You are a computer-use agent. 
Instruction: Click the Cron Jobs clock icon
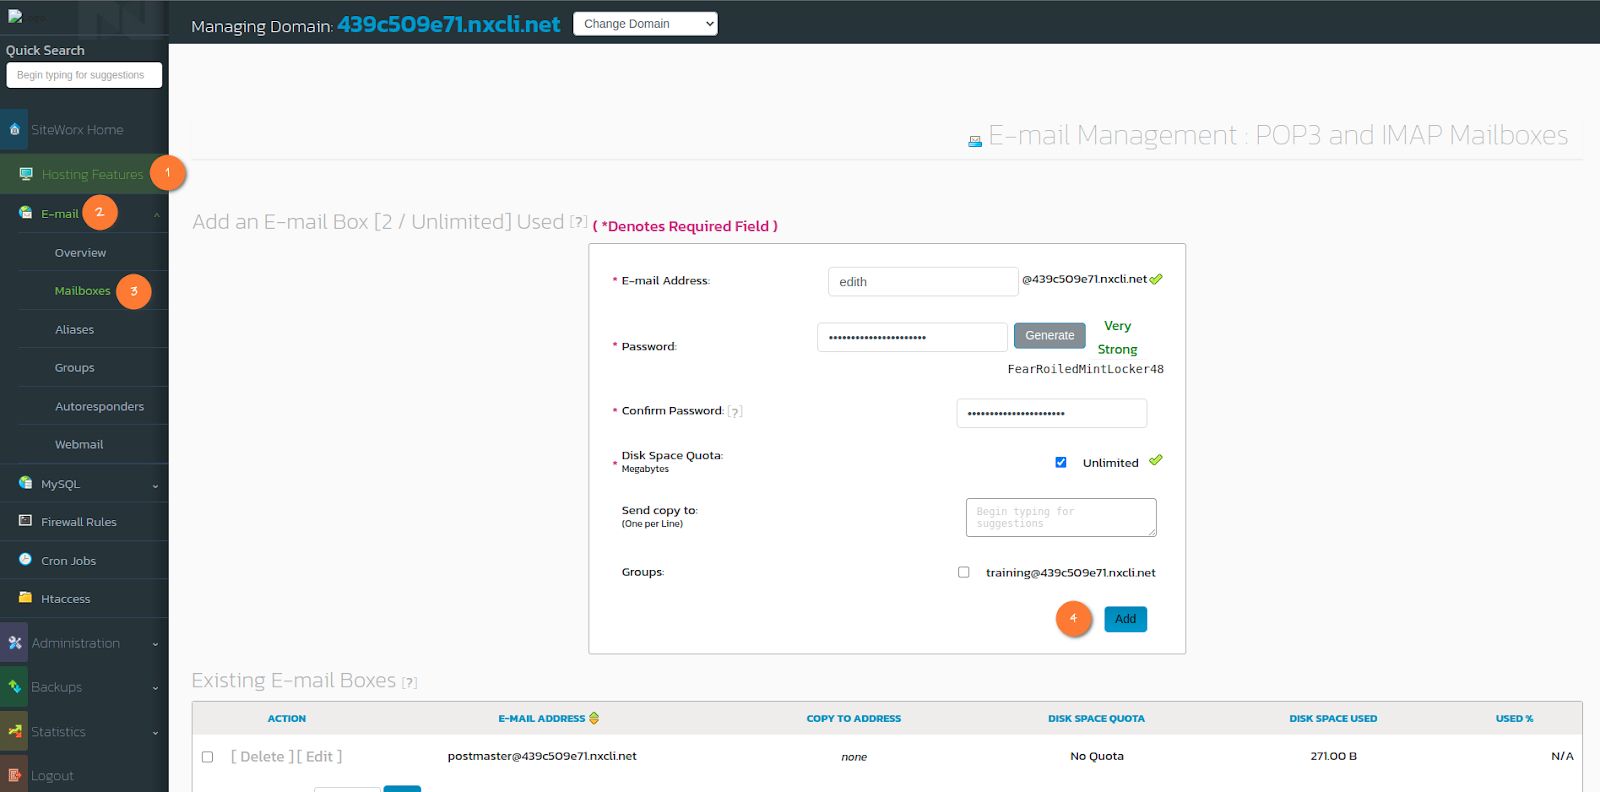pyautogui.click(x=25, y=560)
